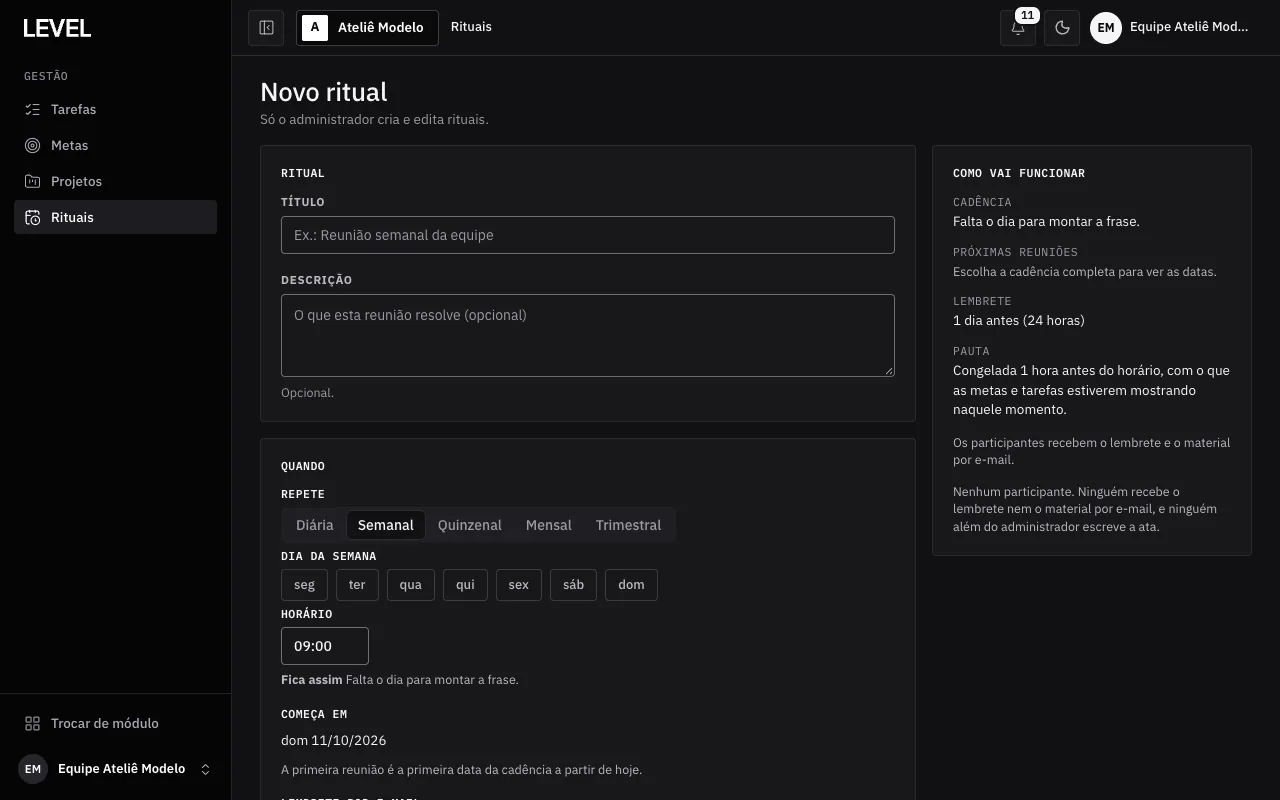The height and width of the screenshot is (800, 1280).
Task: Focus the Título input field
Action: (x=588, y=235)
